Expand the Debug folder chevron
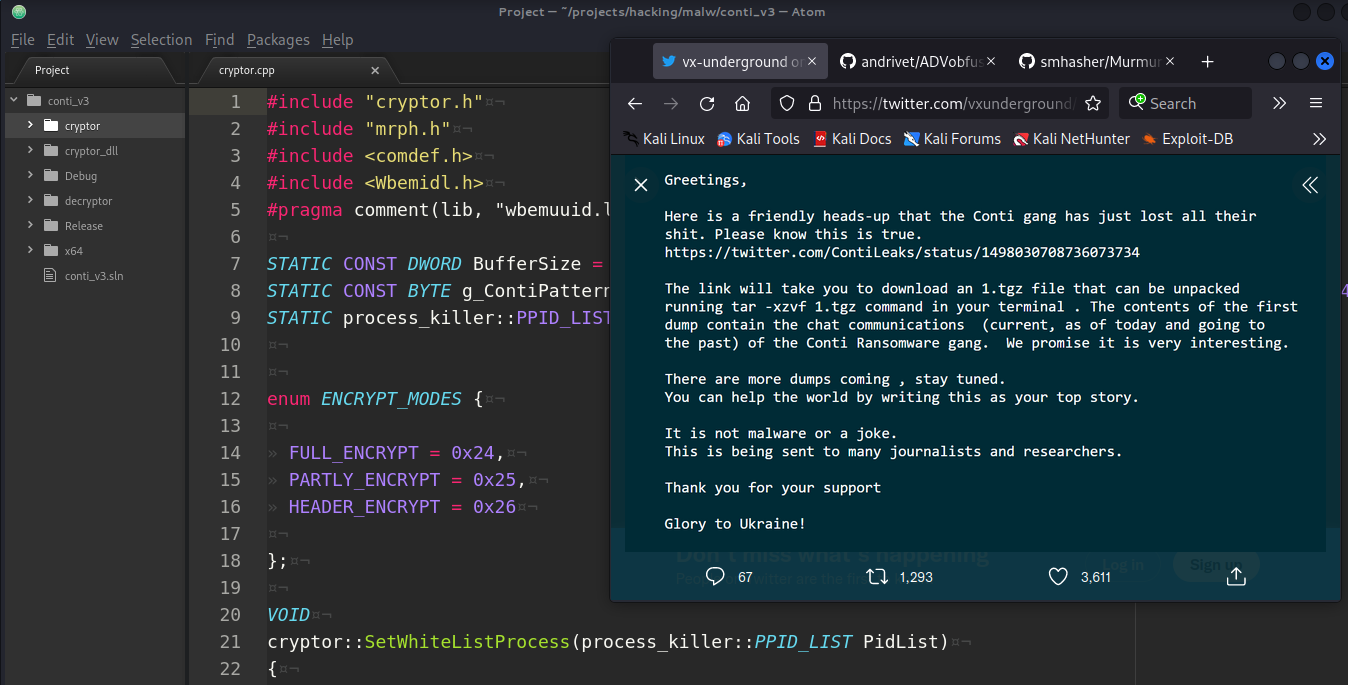 coord(31,176)
